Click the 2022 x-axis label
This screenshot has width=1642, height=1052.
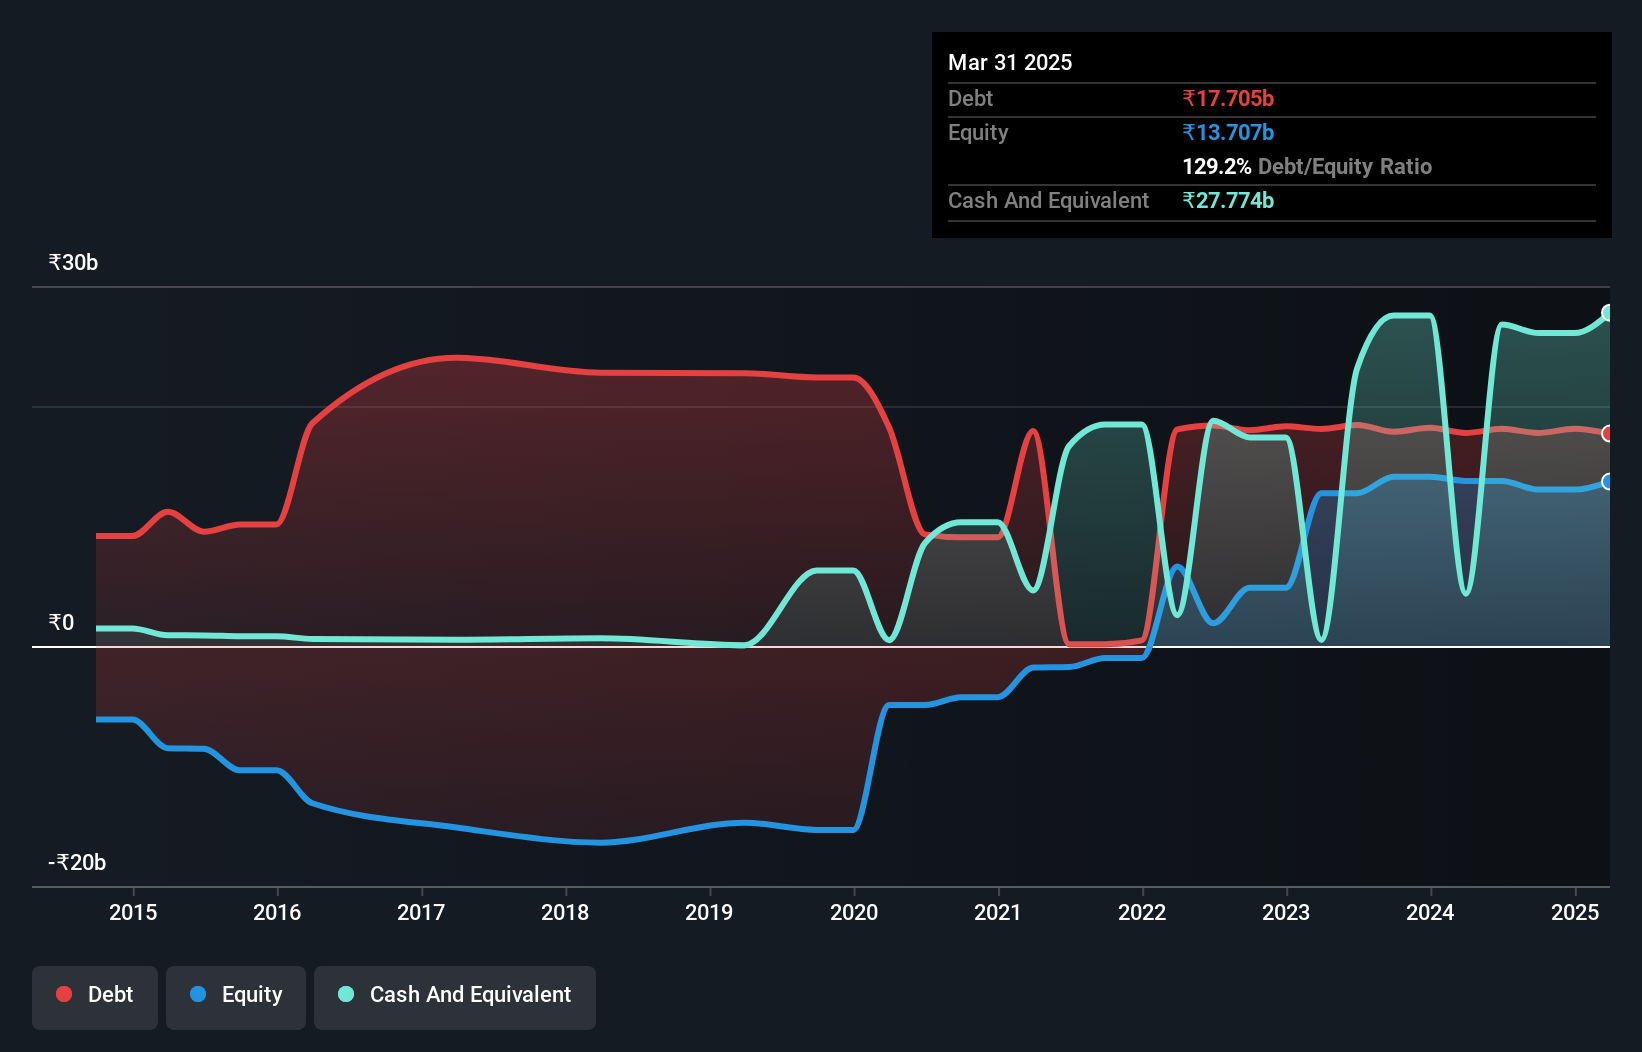pyautogui.click(x=1142, y=912)
